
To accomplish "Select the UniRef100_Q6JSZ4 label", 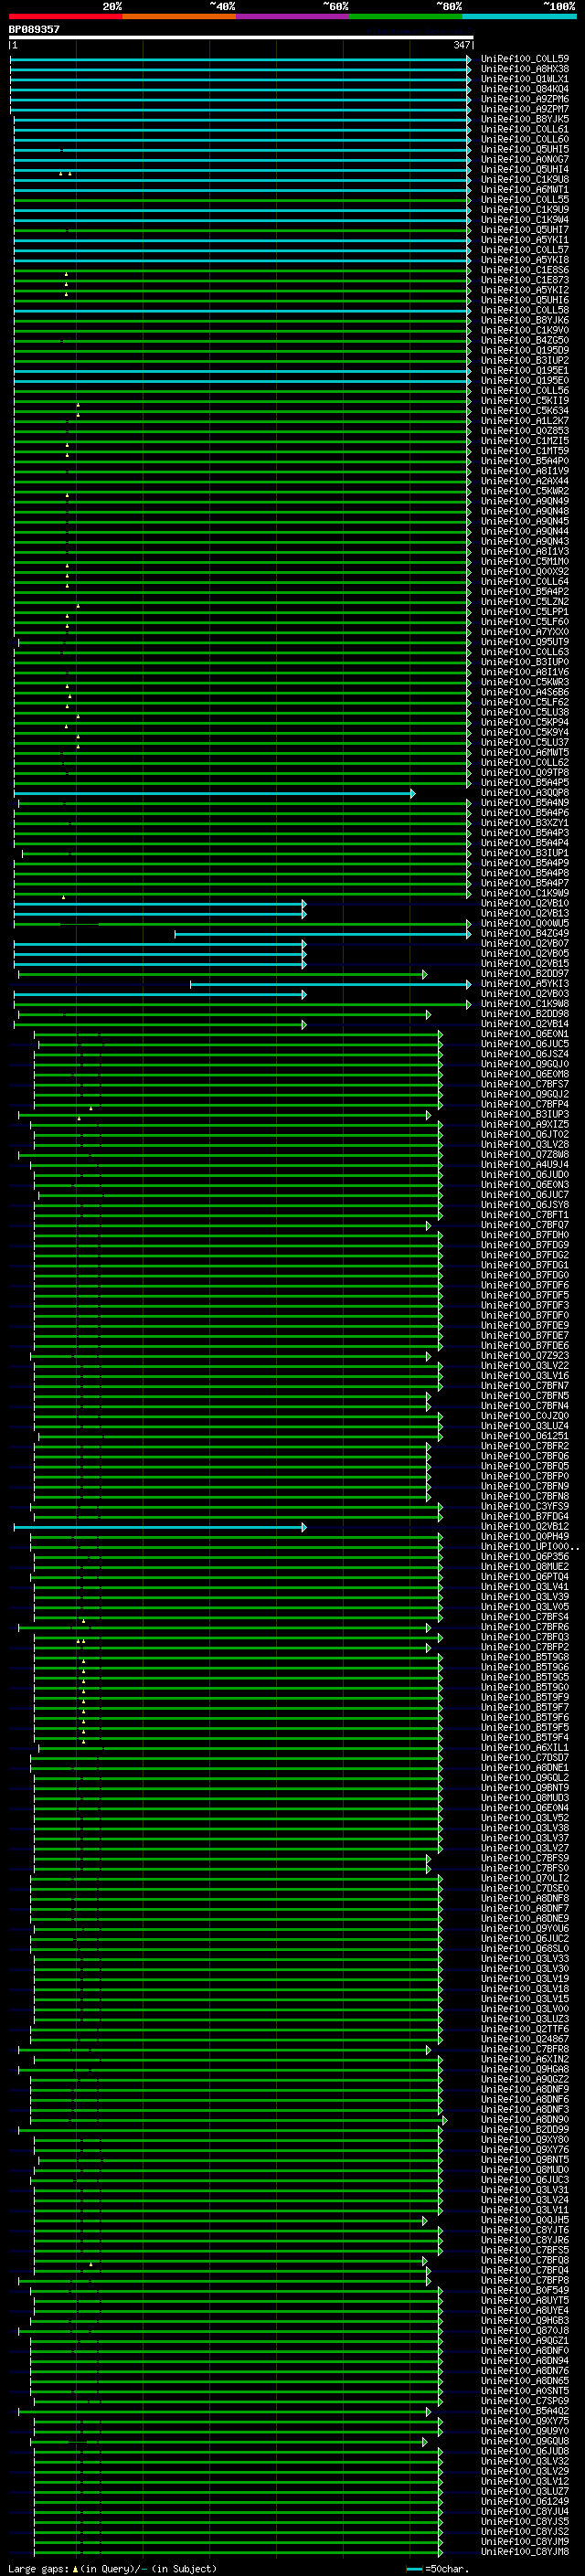I will coord(524,1054).
